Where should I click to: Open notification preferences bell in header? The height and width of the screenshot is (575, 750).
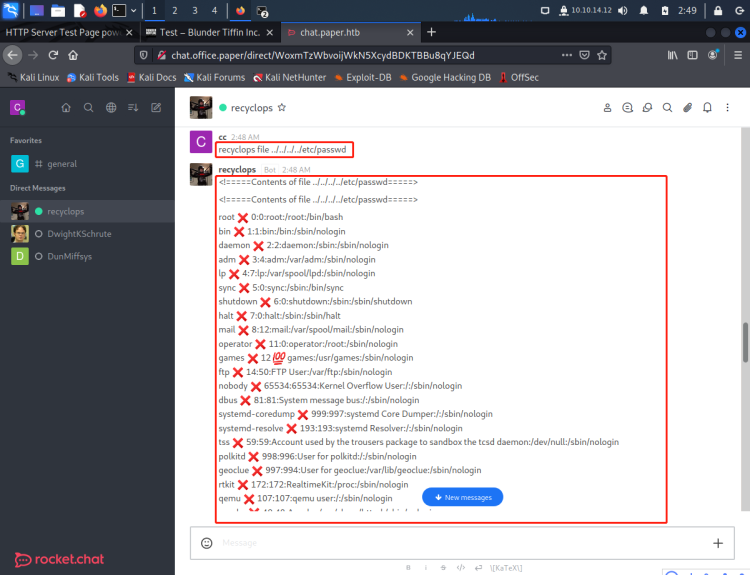707,108
